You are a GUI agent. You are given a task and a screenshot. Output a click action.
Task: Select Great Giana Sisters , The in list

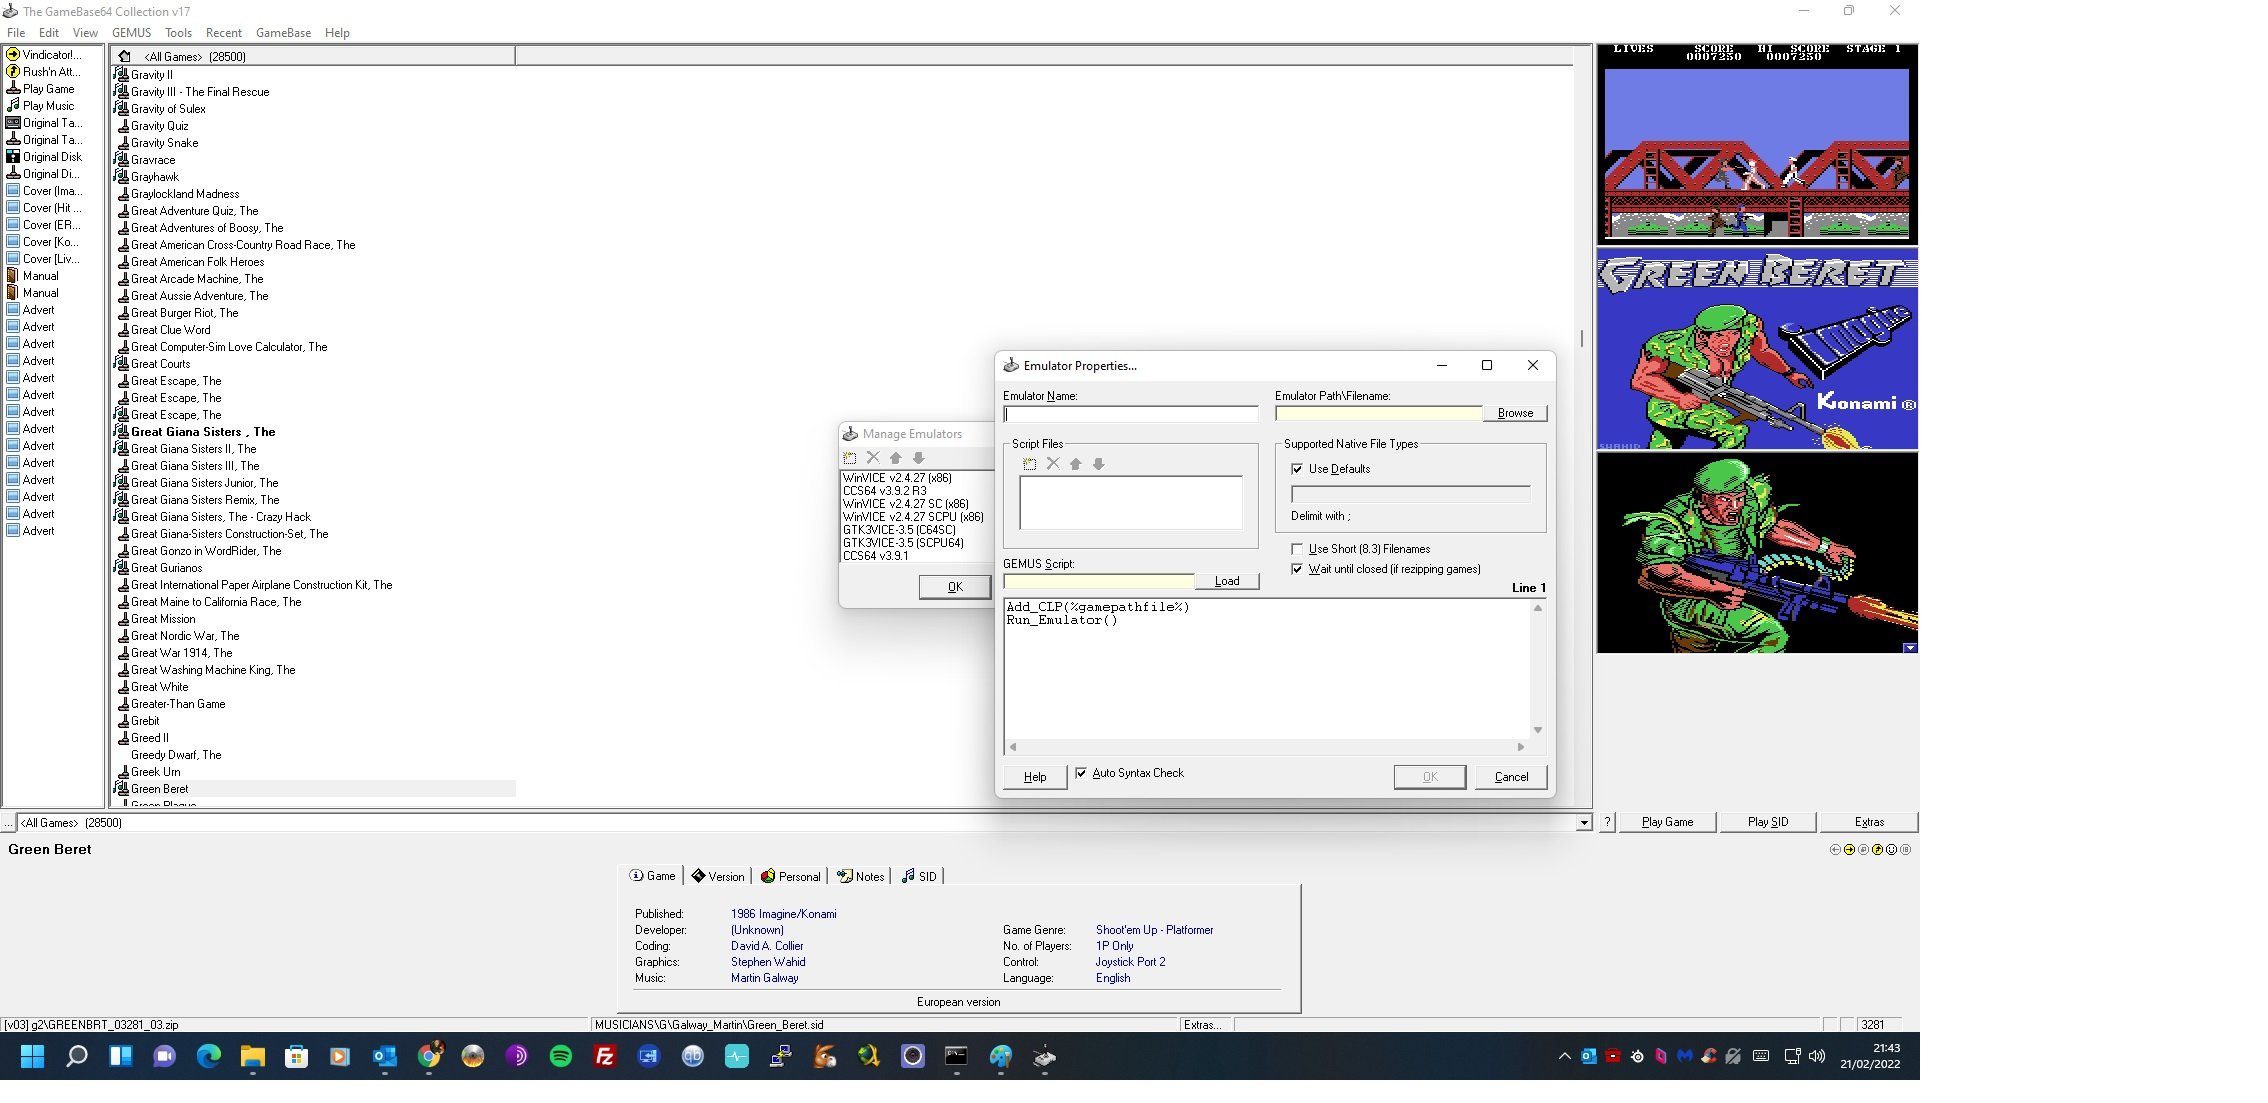point(203,432)
